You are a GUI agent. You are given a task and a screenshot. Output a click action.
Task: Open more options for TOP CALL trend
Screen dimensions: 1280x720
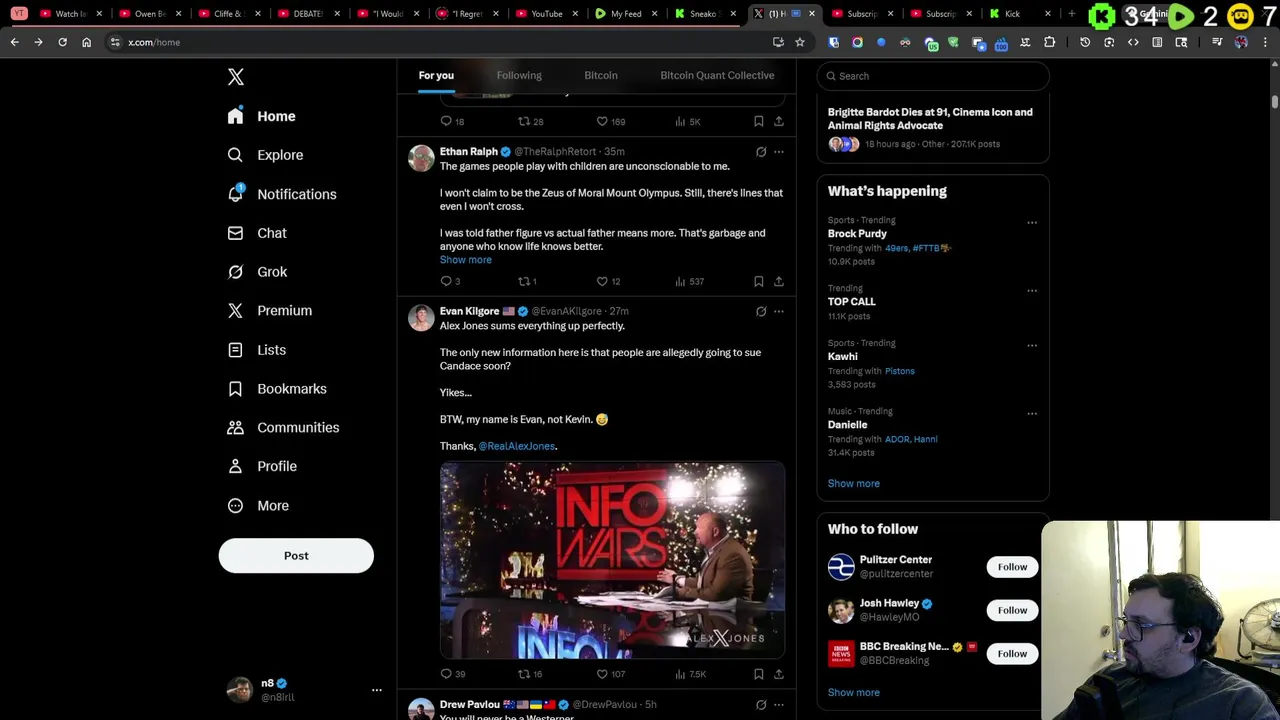click(x=1032, y=291)
